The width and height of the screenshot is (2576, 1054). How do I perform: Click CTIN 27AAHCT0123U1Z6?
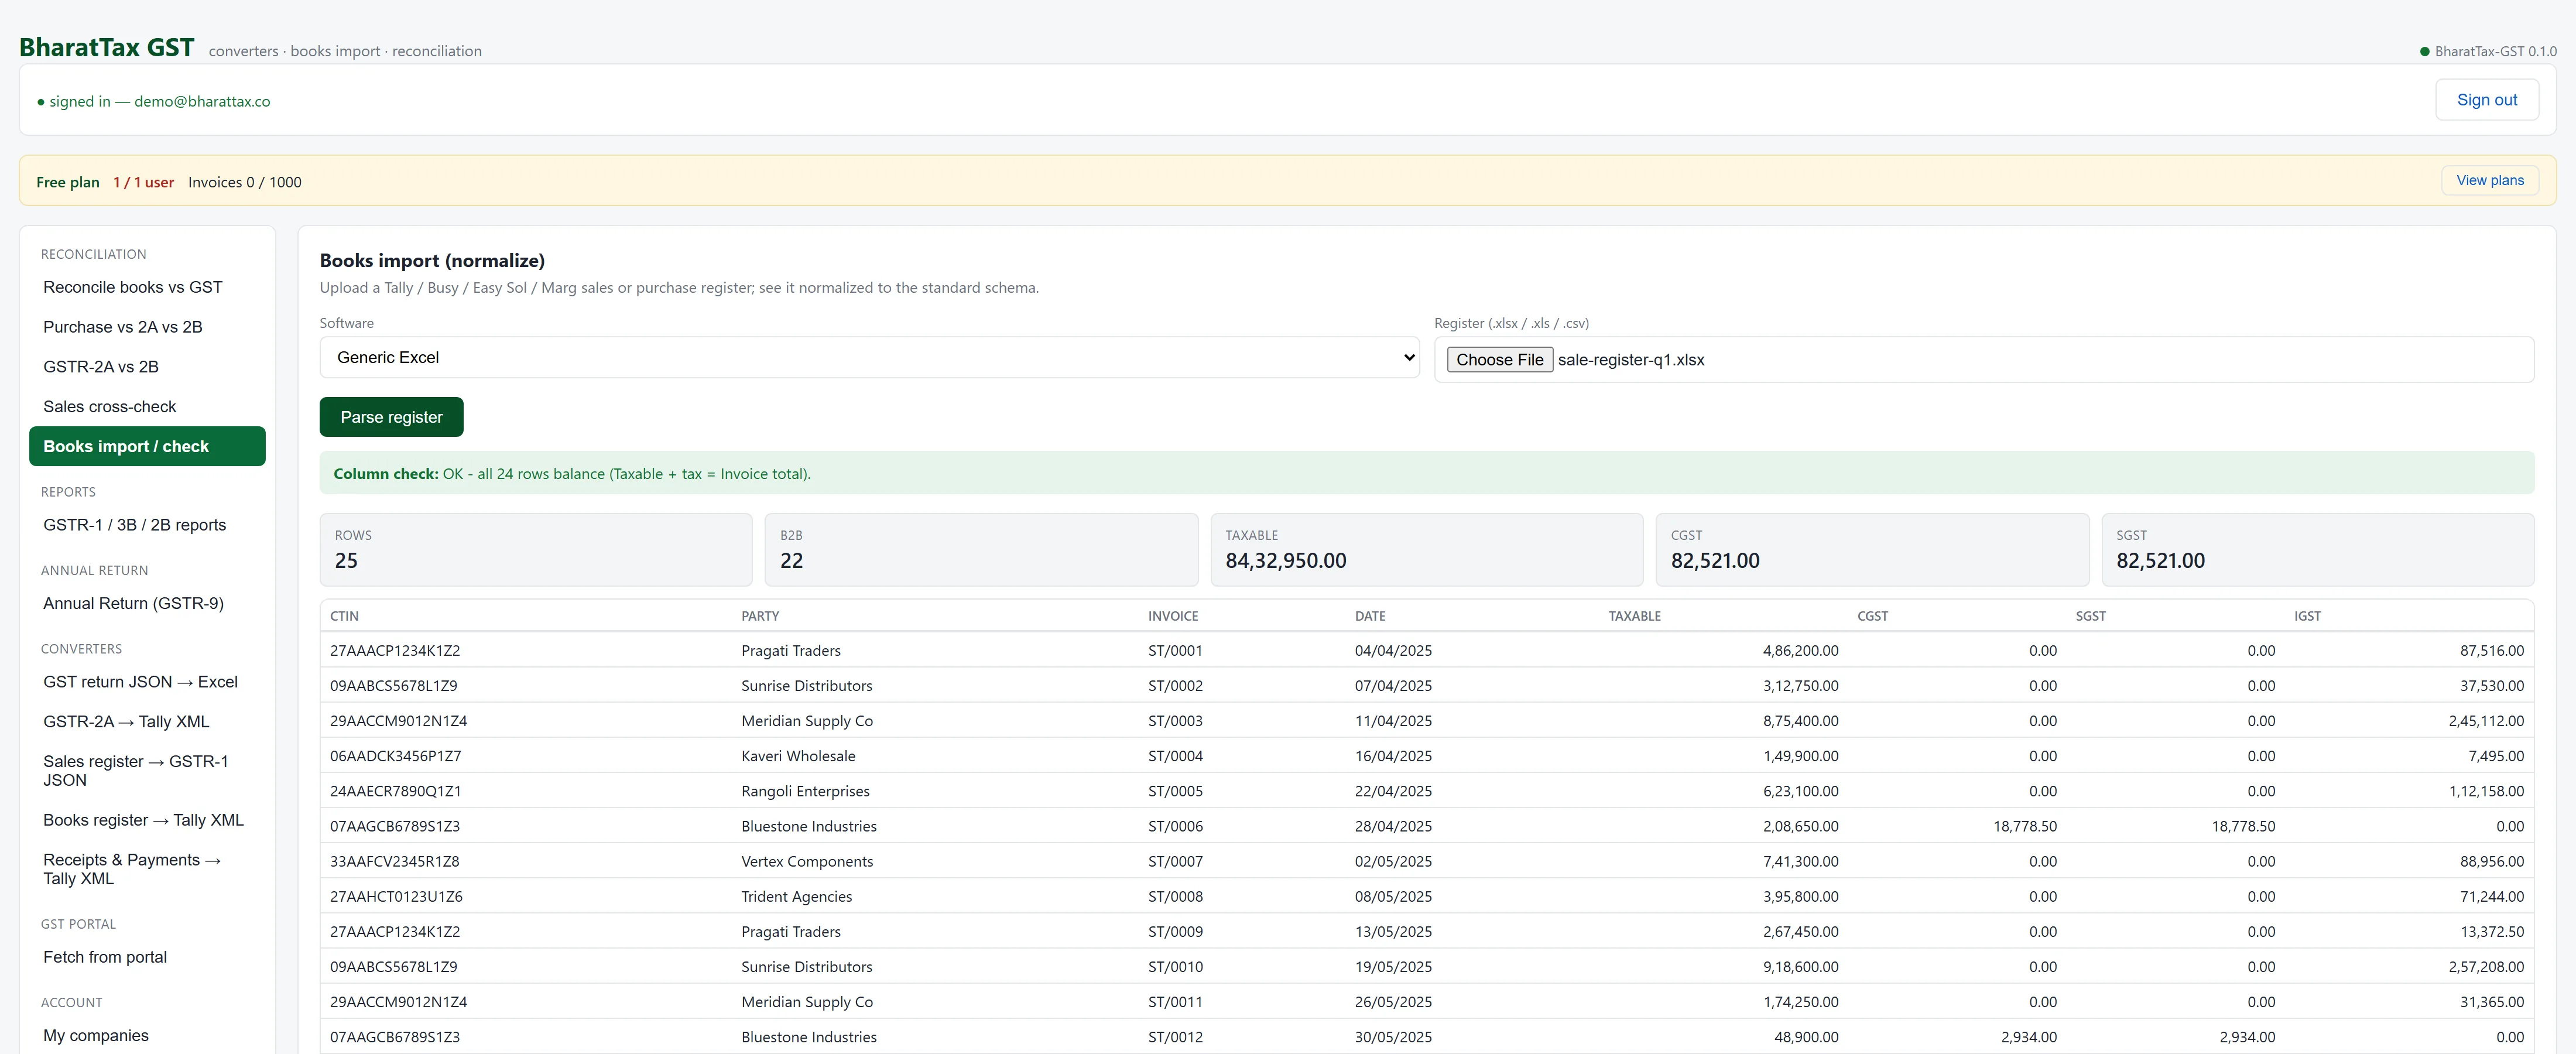(396, 896)
